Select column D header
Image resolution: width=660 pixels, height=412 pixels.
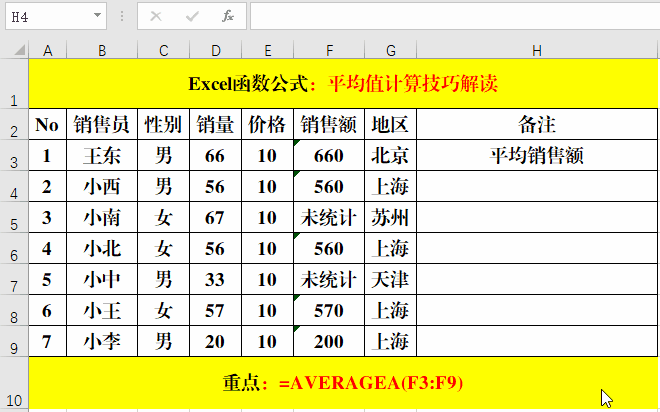[216, 51]
